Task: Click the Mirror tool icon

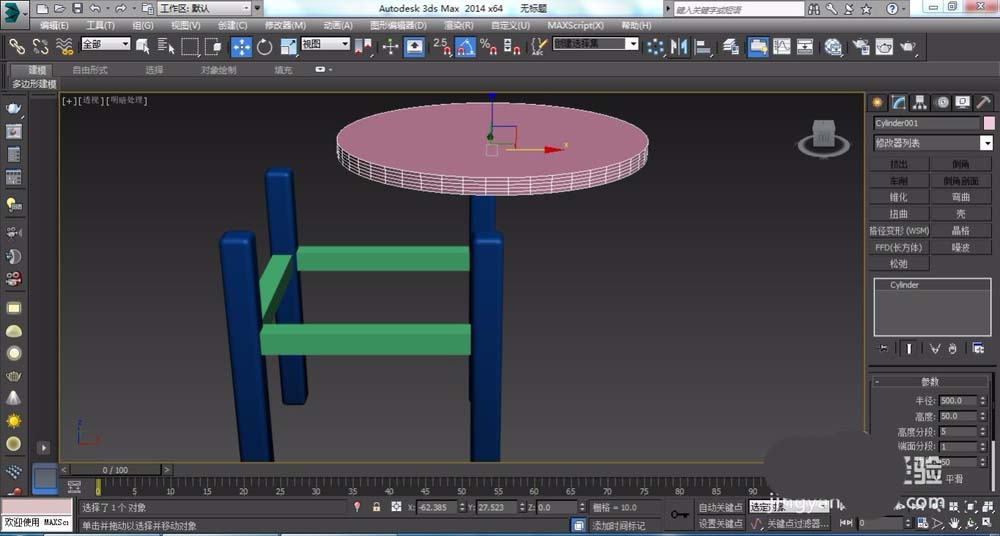Action: 680,46
